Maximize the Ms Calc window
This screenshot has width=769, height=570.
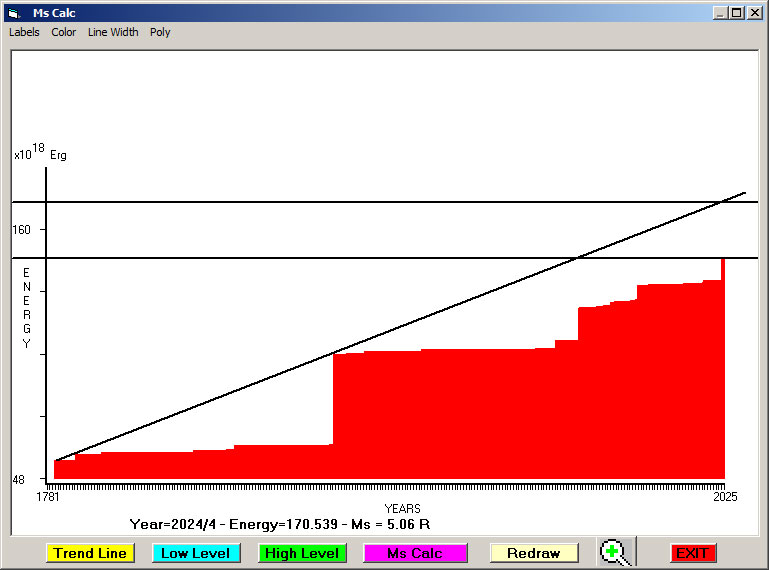[x=737, y=13]
